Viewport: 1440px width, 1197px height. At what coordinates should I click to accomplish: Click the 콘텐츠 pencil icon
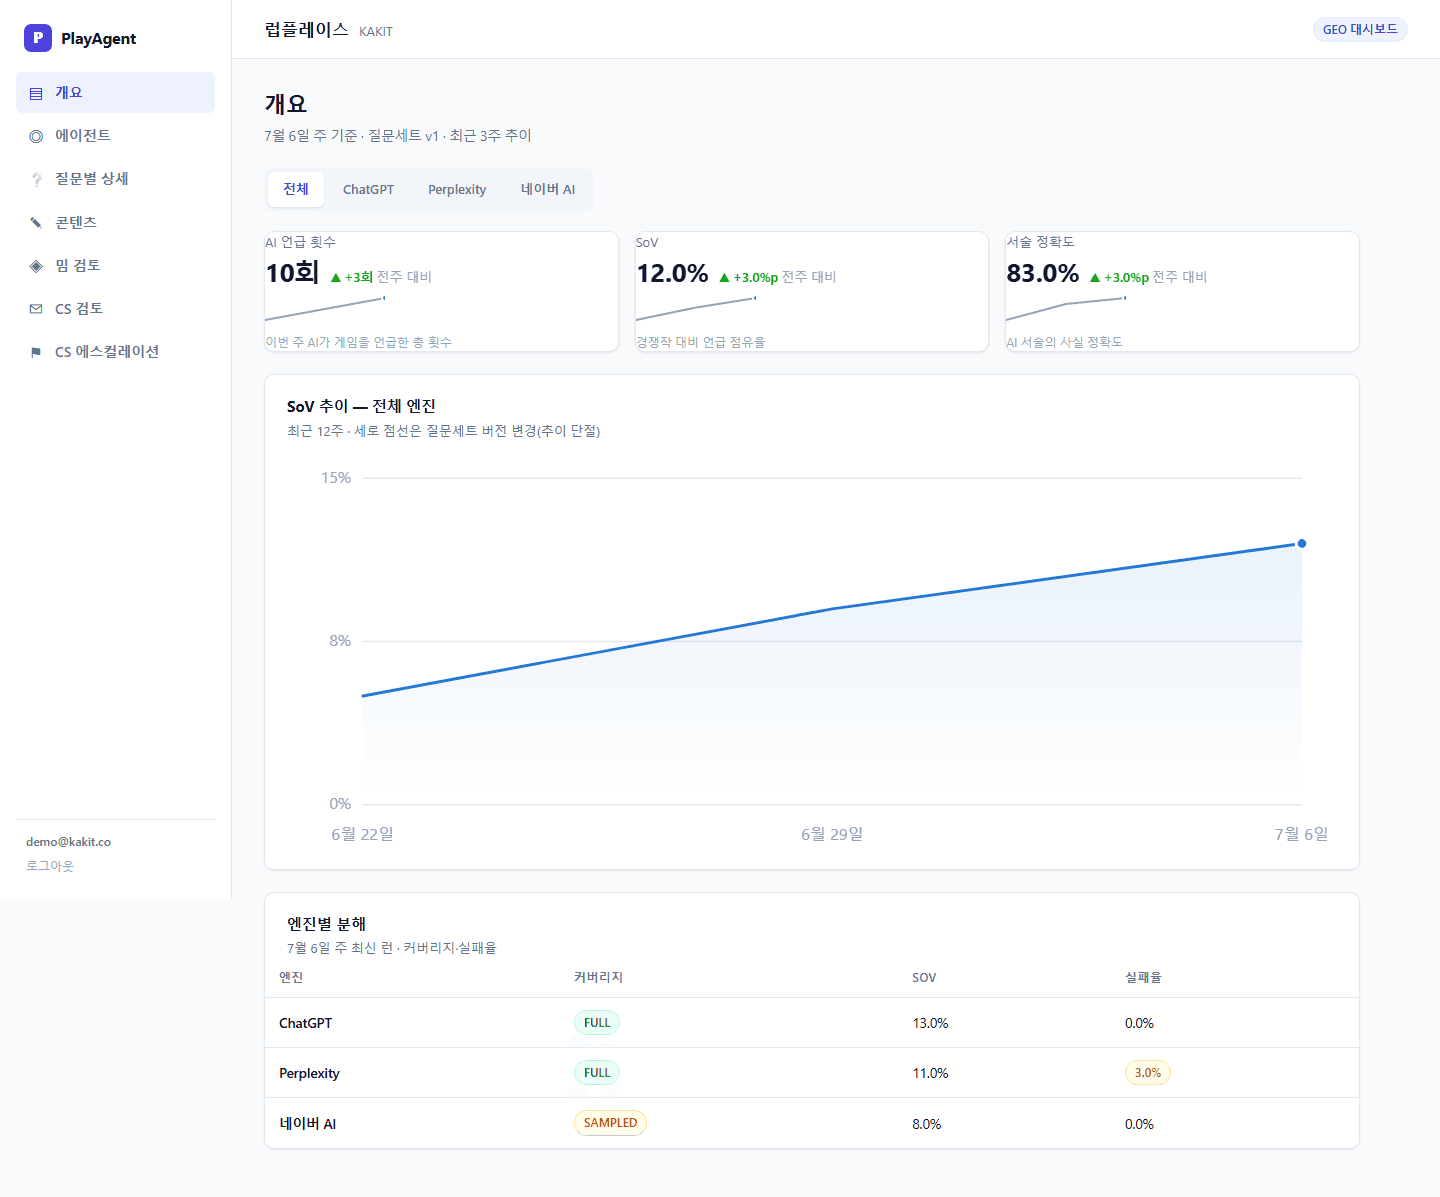36,222
